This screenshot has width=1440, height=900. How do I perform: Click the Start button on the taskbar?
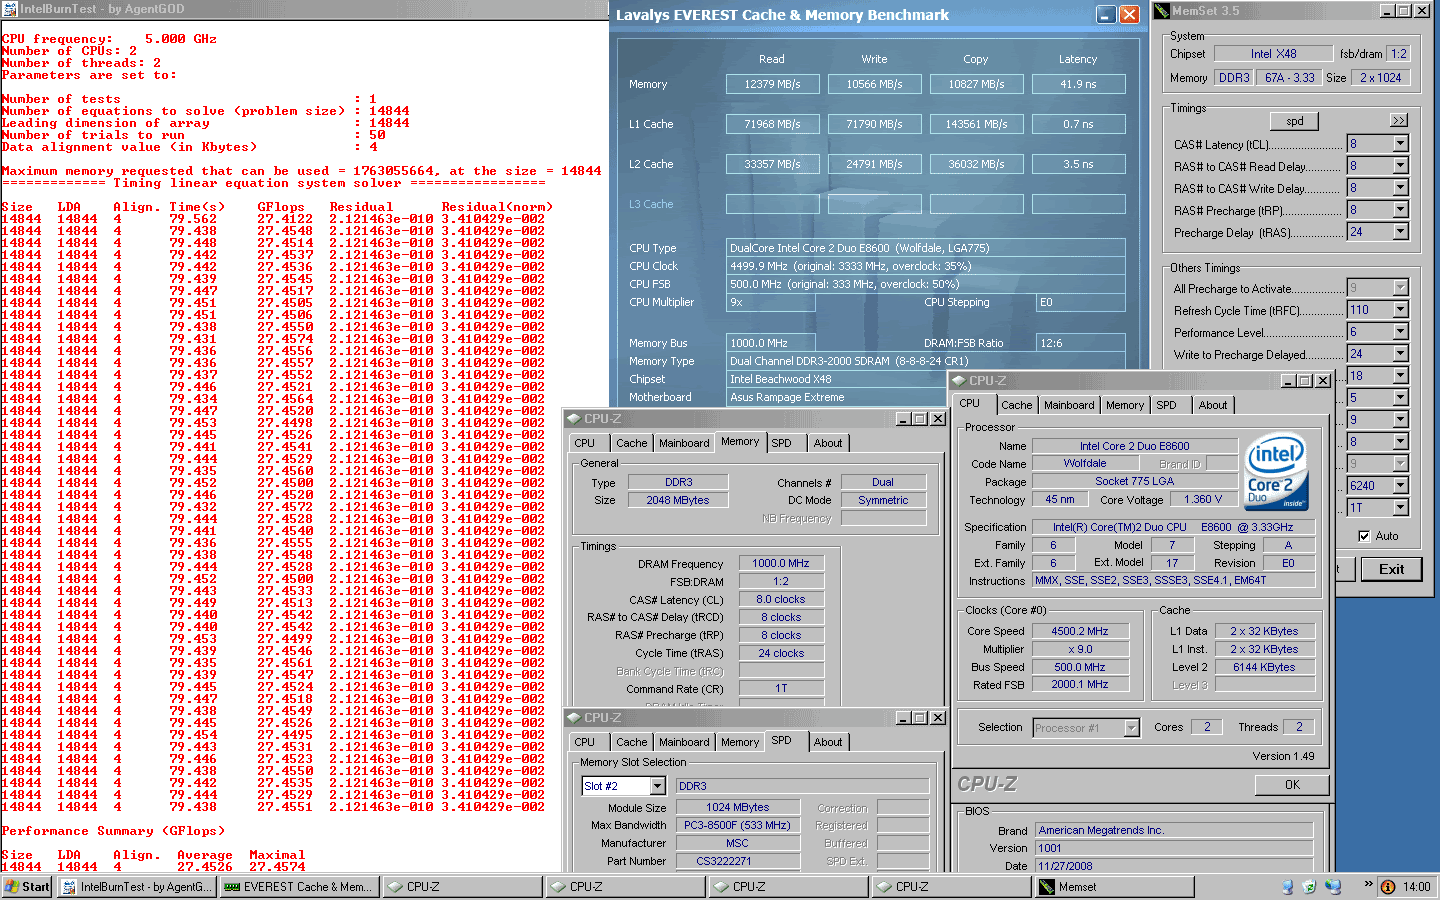pos(27,887)
